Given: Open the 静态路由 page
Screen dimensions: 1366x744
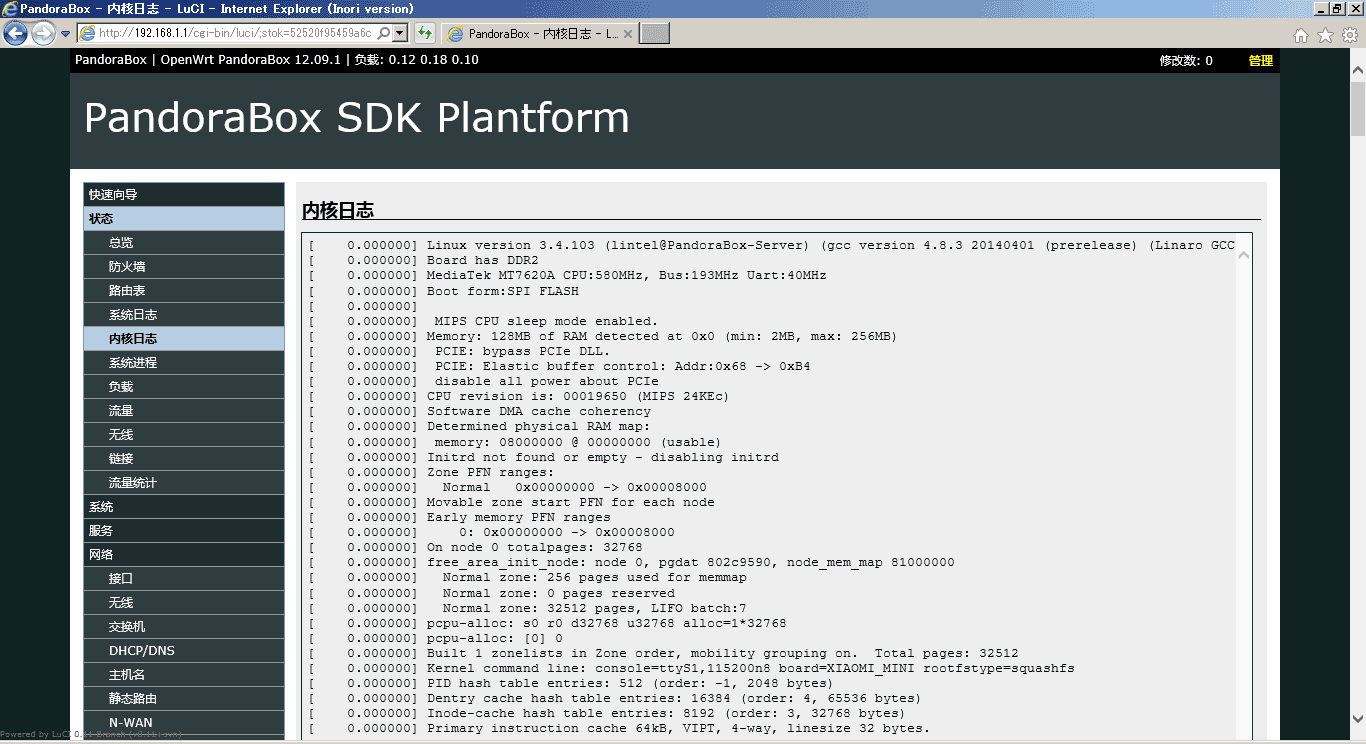Looking at the screenshot, I should [184, 699].
